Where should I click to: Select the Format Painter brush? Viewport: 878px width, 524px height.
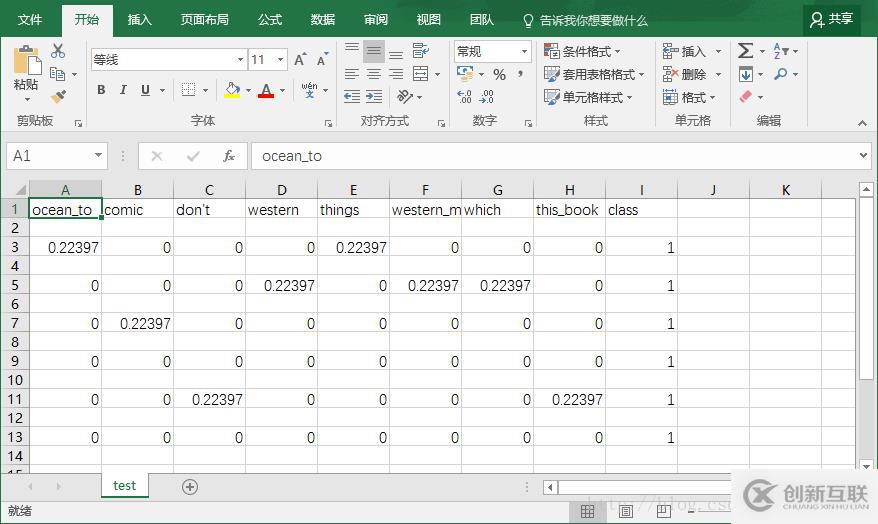coord(58,97)
